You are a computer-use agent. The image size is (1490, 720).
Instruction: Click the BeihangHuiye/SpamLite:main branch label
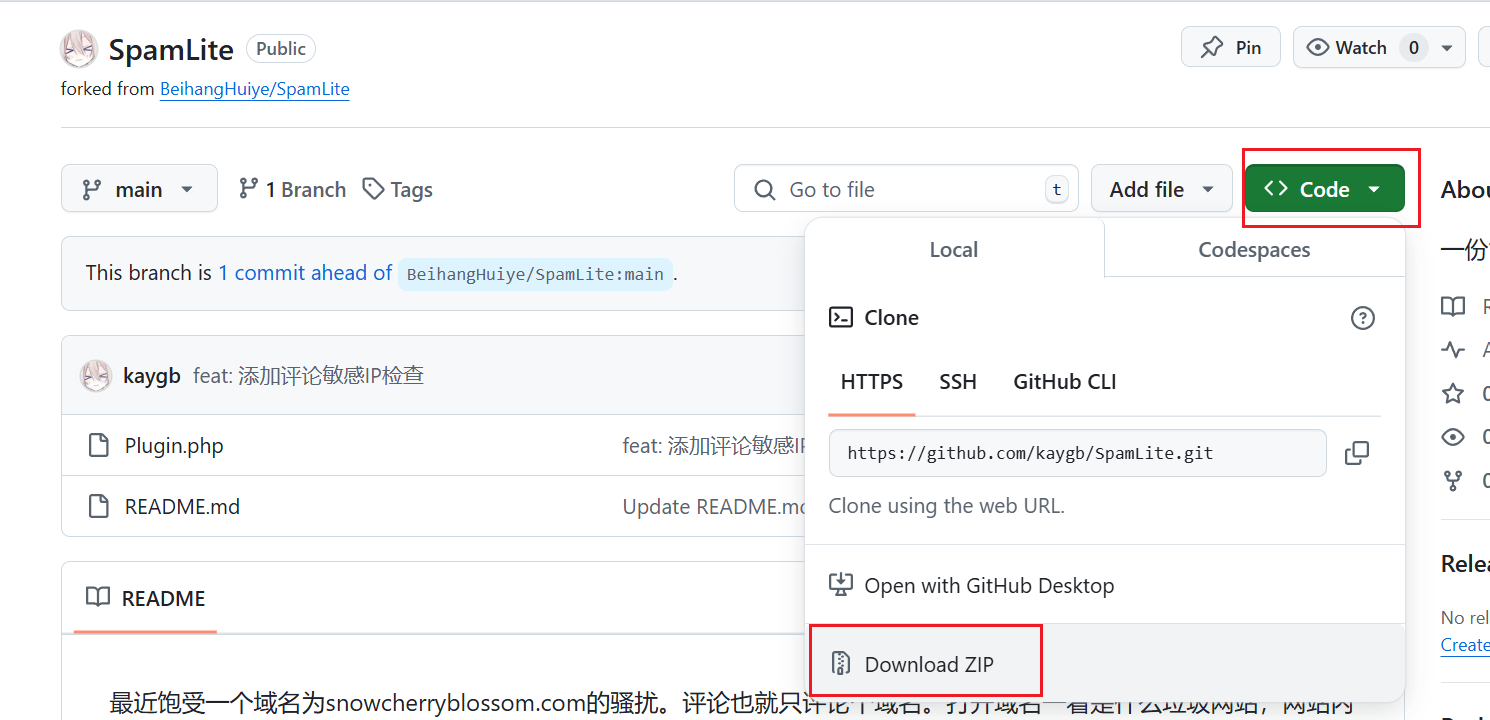click(x=535, y=274)
